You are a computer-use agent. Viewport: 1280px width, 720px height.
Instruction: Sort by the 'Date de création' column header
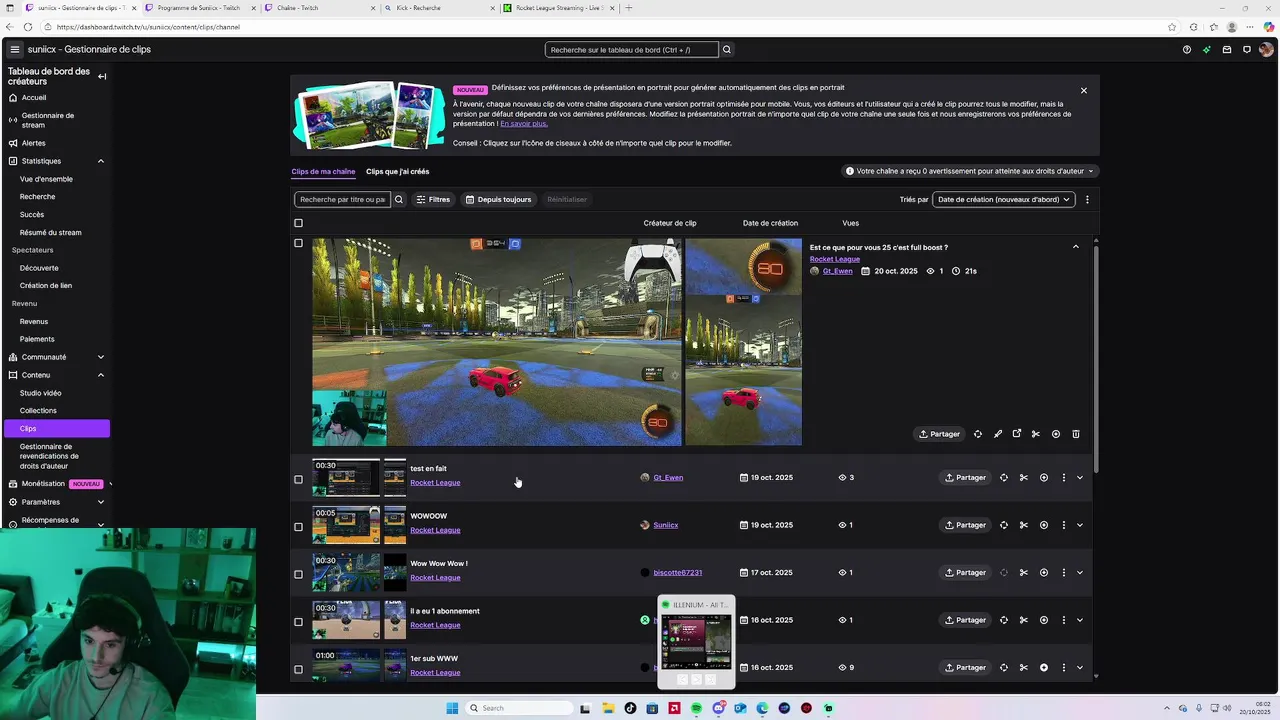770,223
